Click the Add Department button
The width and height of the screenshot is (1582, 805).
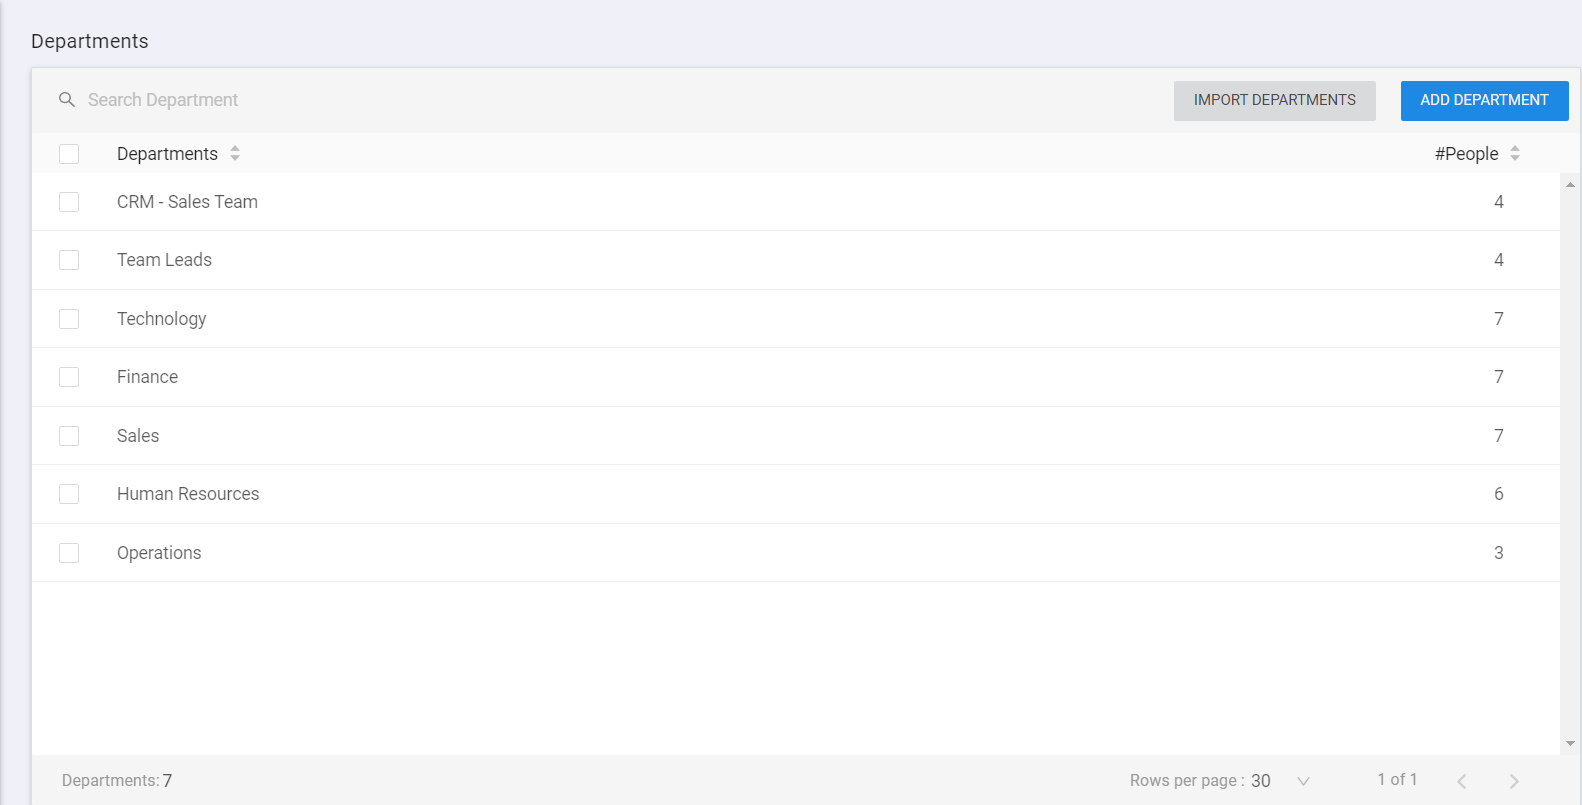click(x=1484, y=100)
